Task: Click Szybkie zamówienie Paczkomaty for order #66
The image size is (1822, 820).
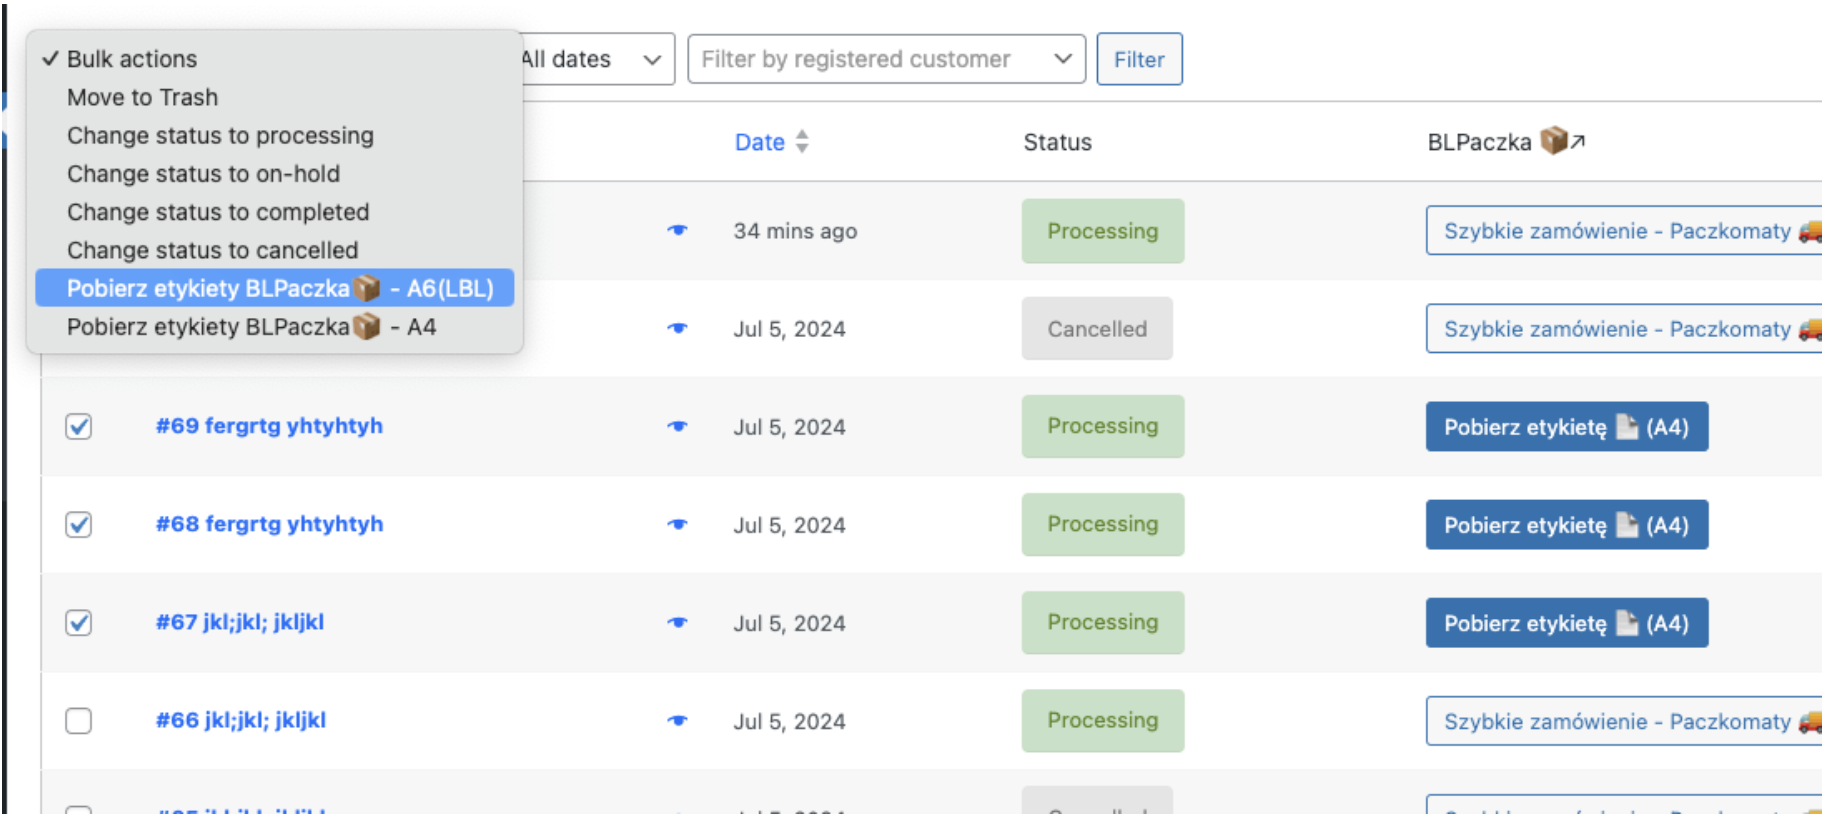Action: click(x=1624, y=721)
